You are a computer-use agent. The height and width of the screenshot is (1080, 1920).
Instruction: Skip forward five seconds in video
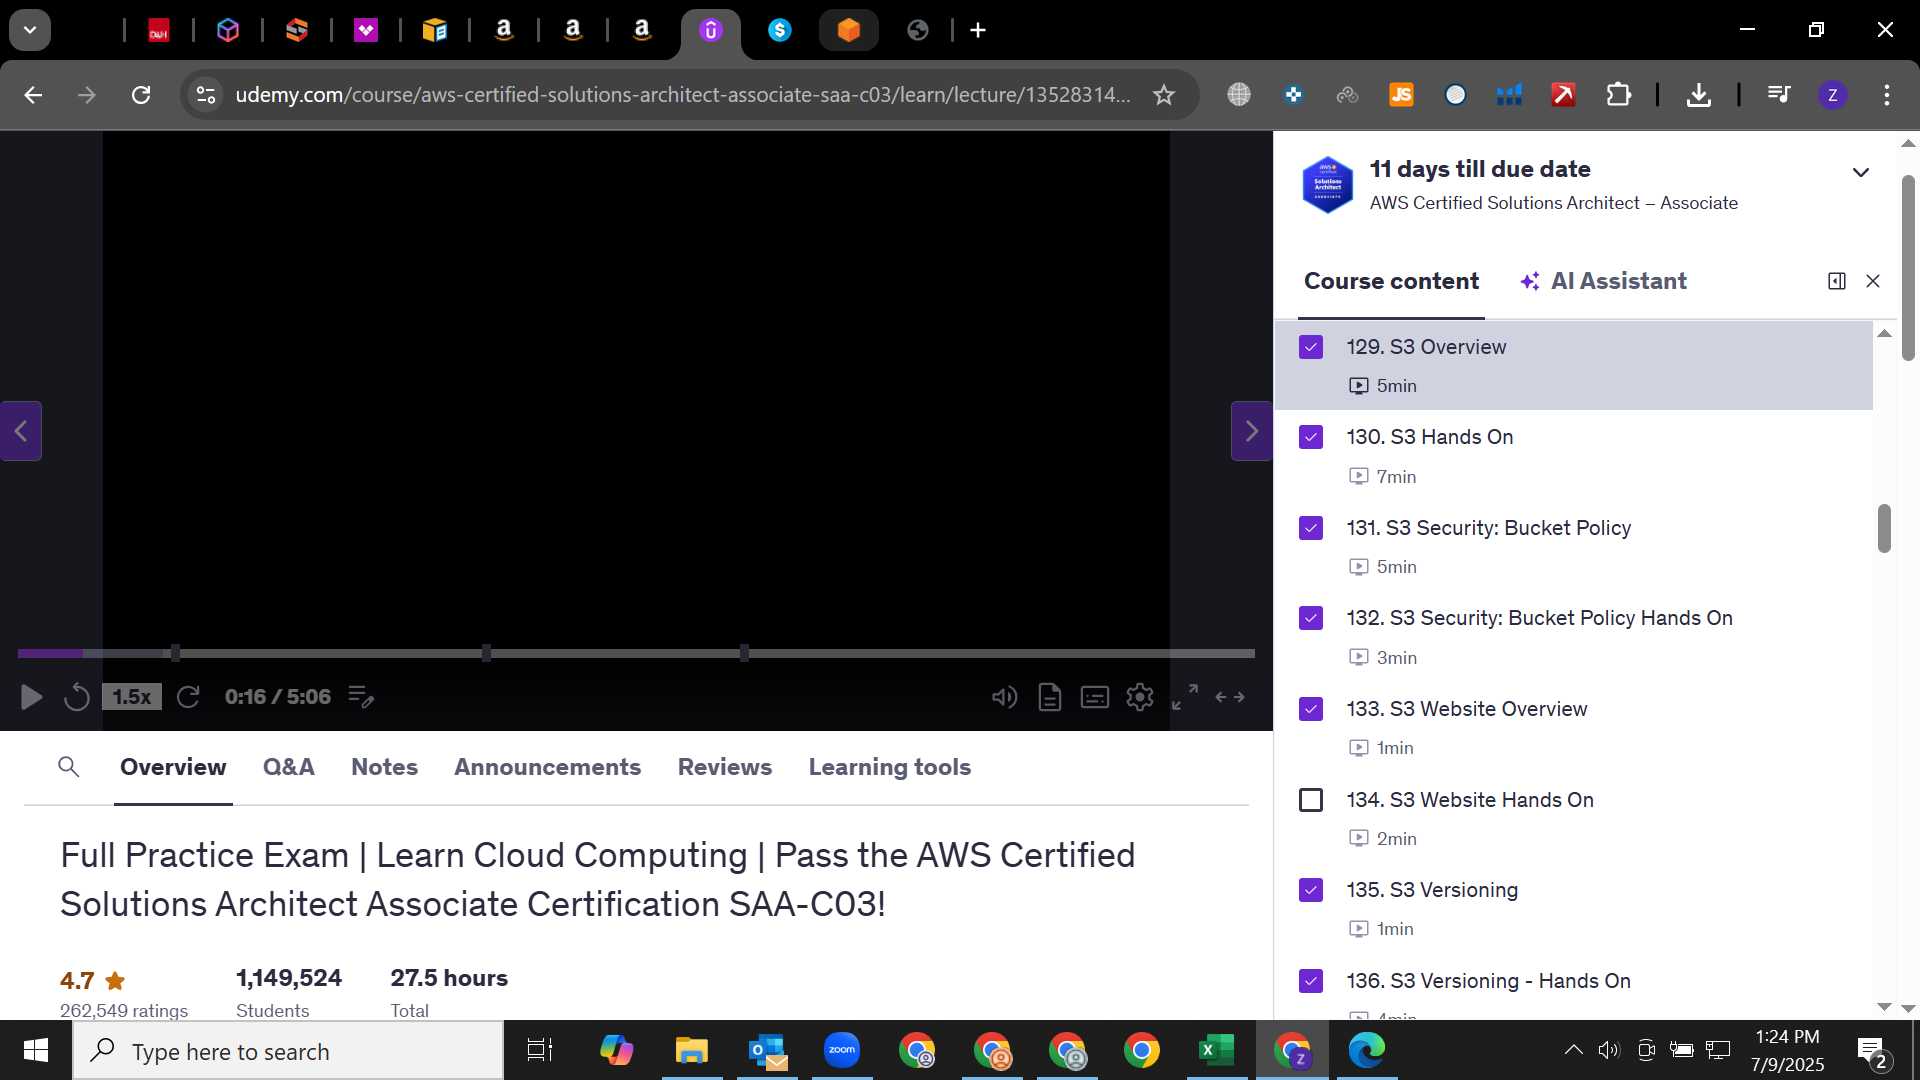(x=188, y=697)
